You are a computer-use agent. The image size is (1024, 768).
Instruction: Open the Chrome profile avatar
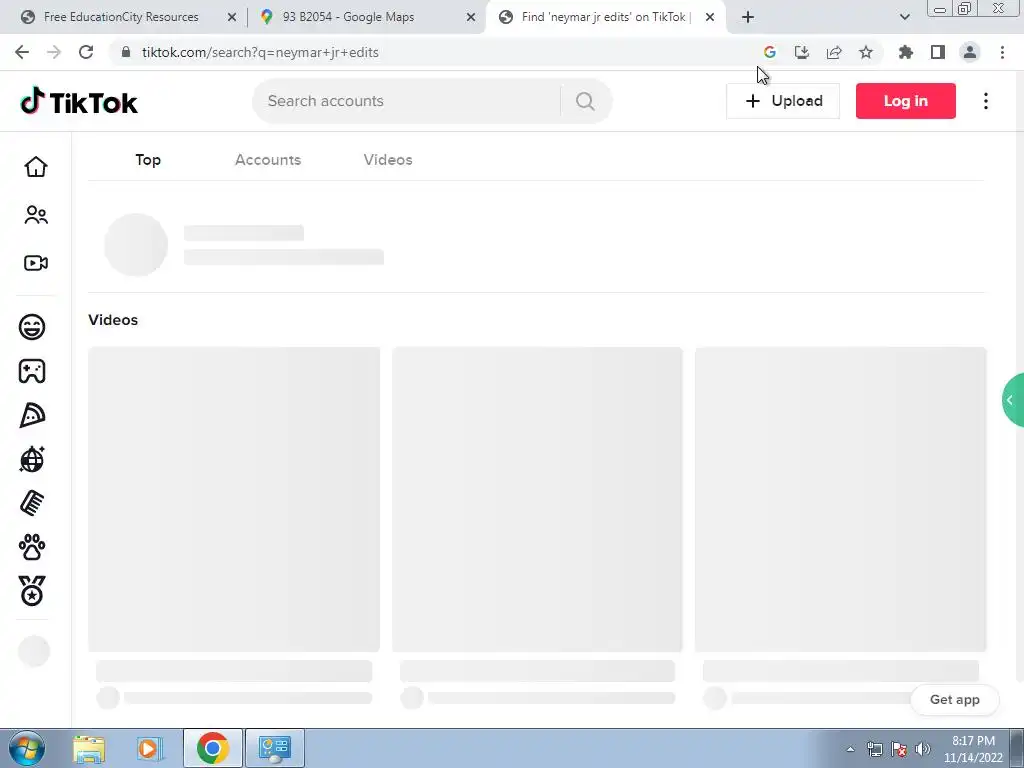point(970,52)
